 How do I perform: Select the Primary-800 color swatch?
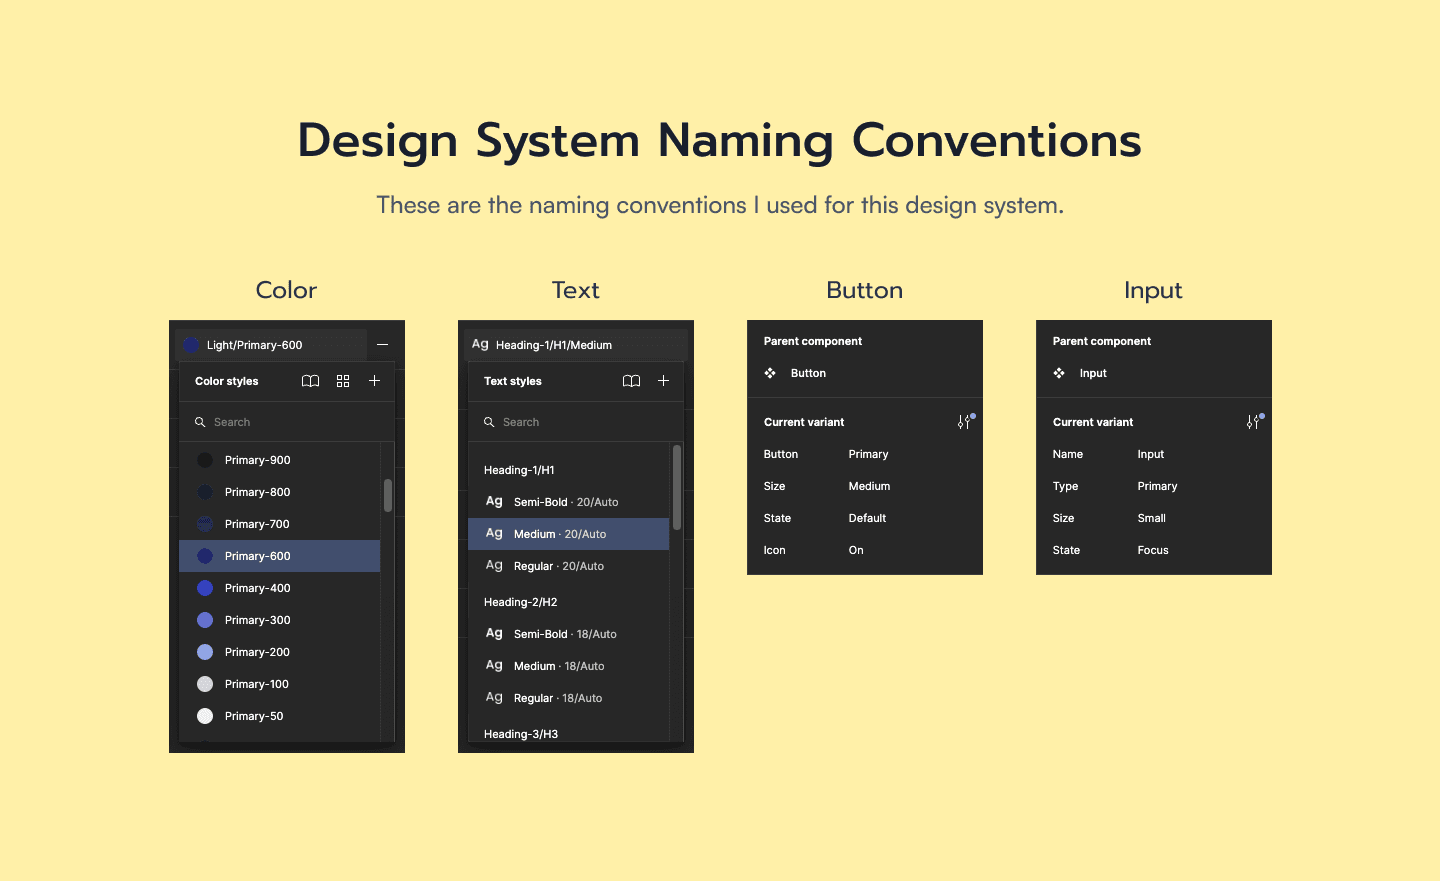coord(205,492)
